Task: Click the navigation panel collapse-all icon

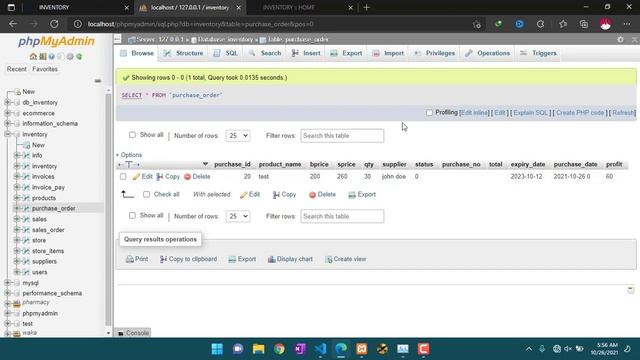Action: pos(98,81)
